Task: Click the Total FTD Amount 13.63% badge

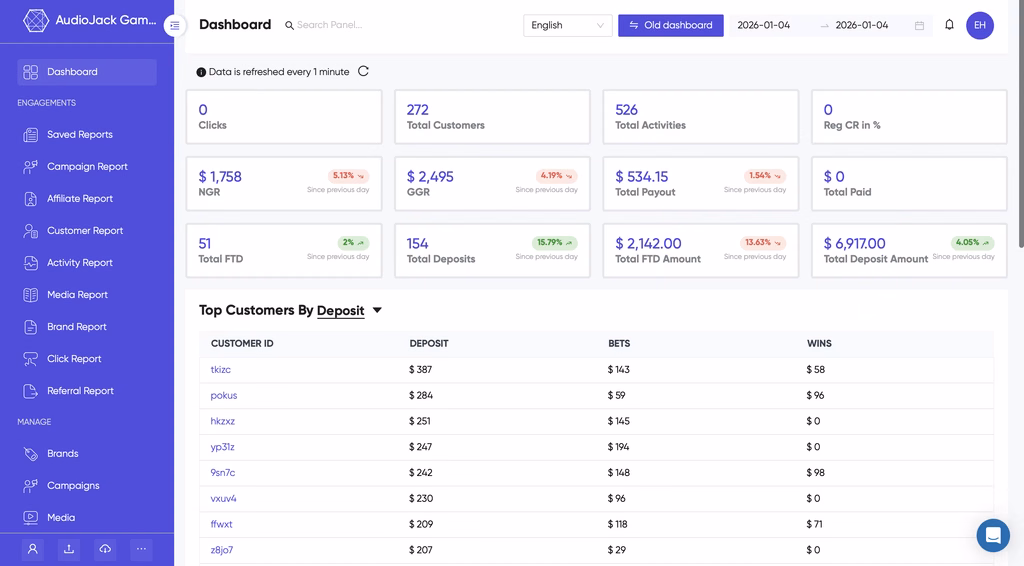Action: (x=763, y=242)
